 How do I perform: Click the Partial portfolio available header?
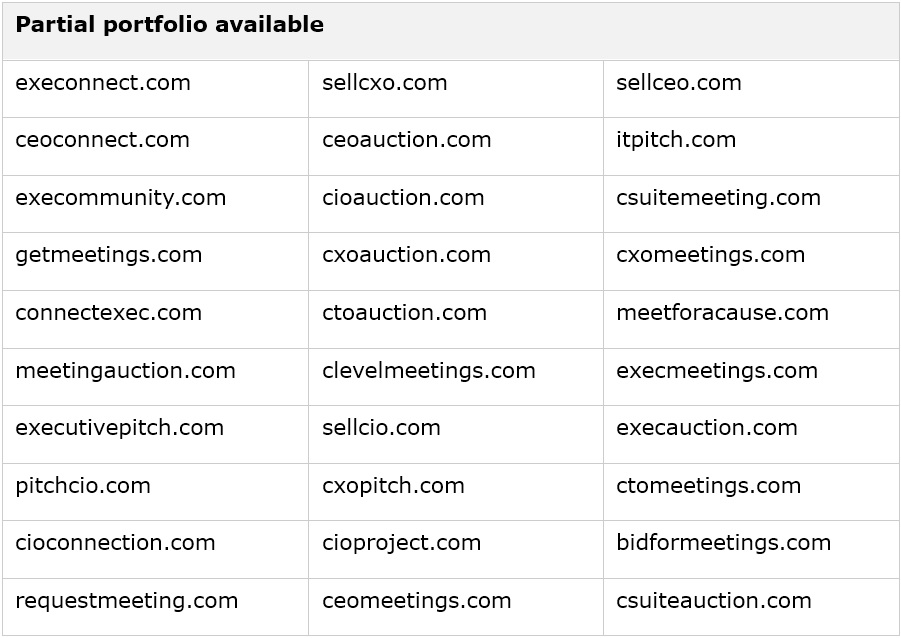coord(170,26)
